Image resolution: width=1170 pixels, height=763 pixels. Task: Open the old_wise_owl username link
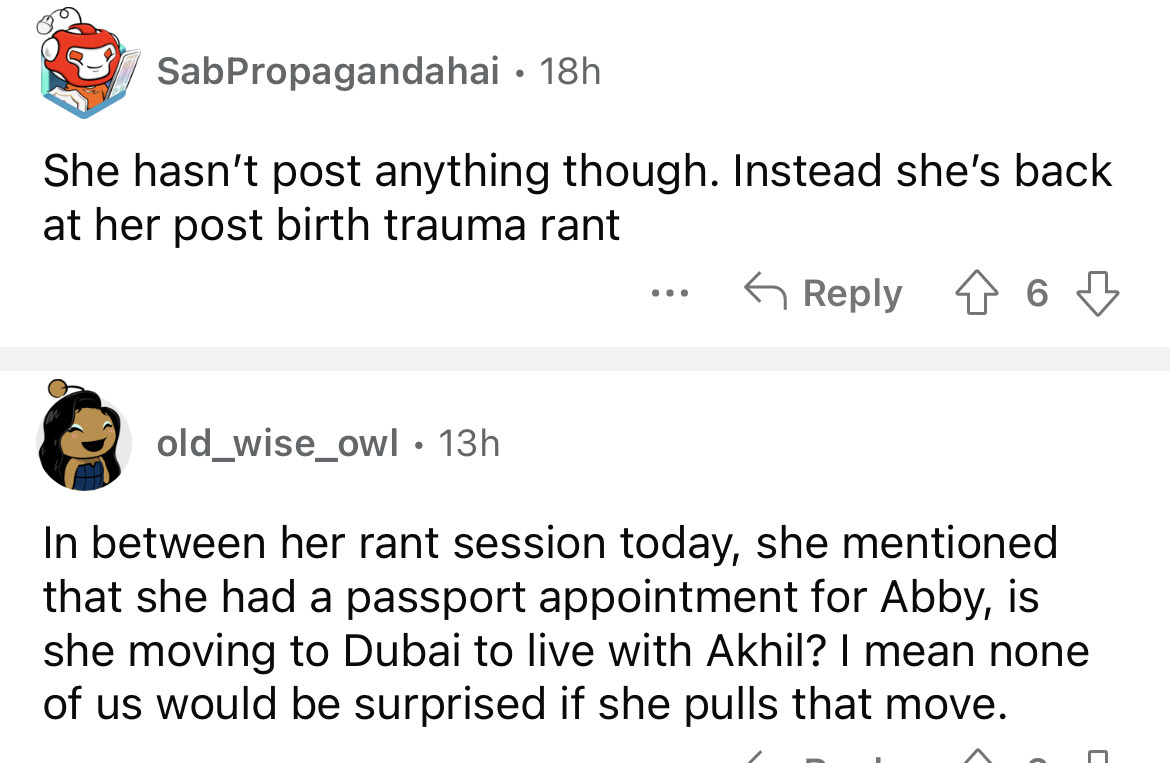(277, 441)
